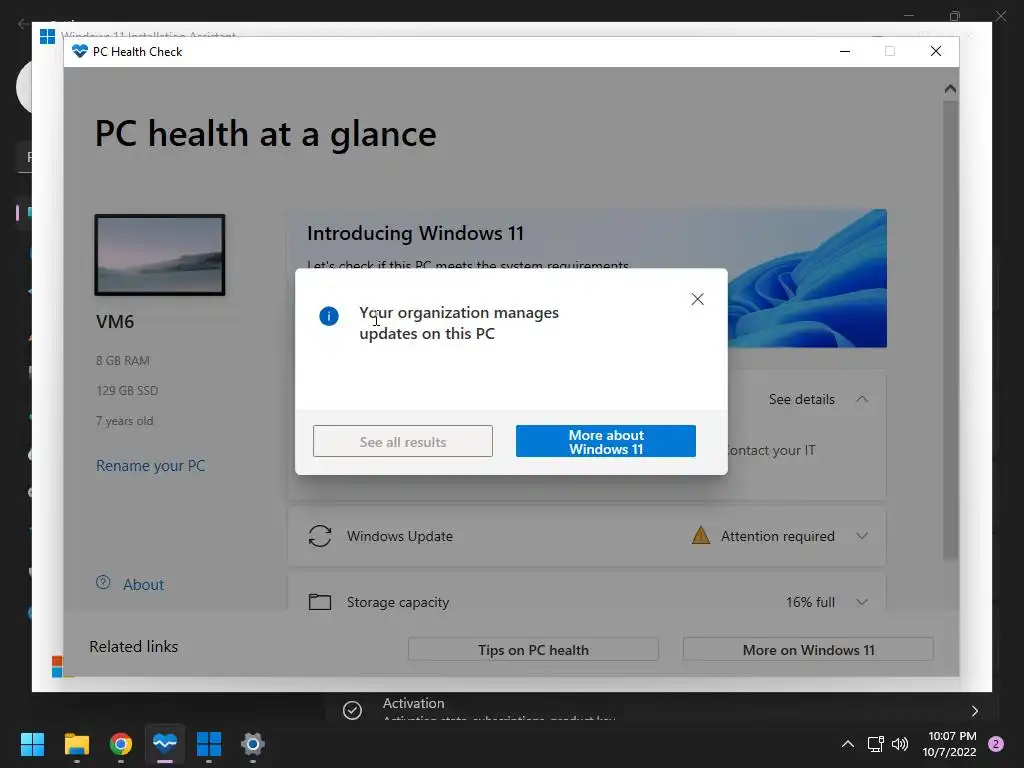Click the Attention required warning icon
This screenshot has width=1024, height=768.
701,536
